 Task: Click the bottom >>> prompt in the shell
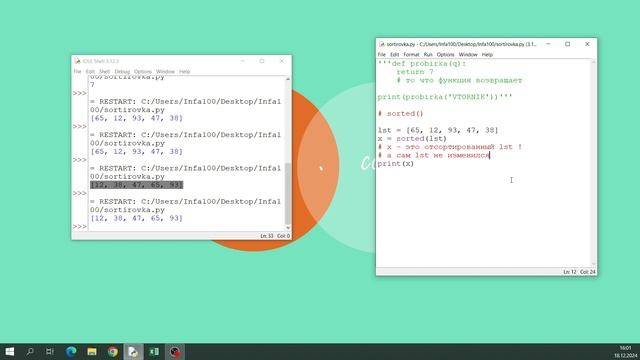point(80,227)
